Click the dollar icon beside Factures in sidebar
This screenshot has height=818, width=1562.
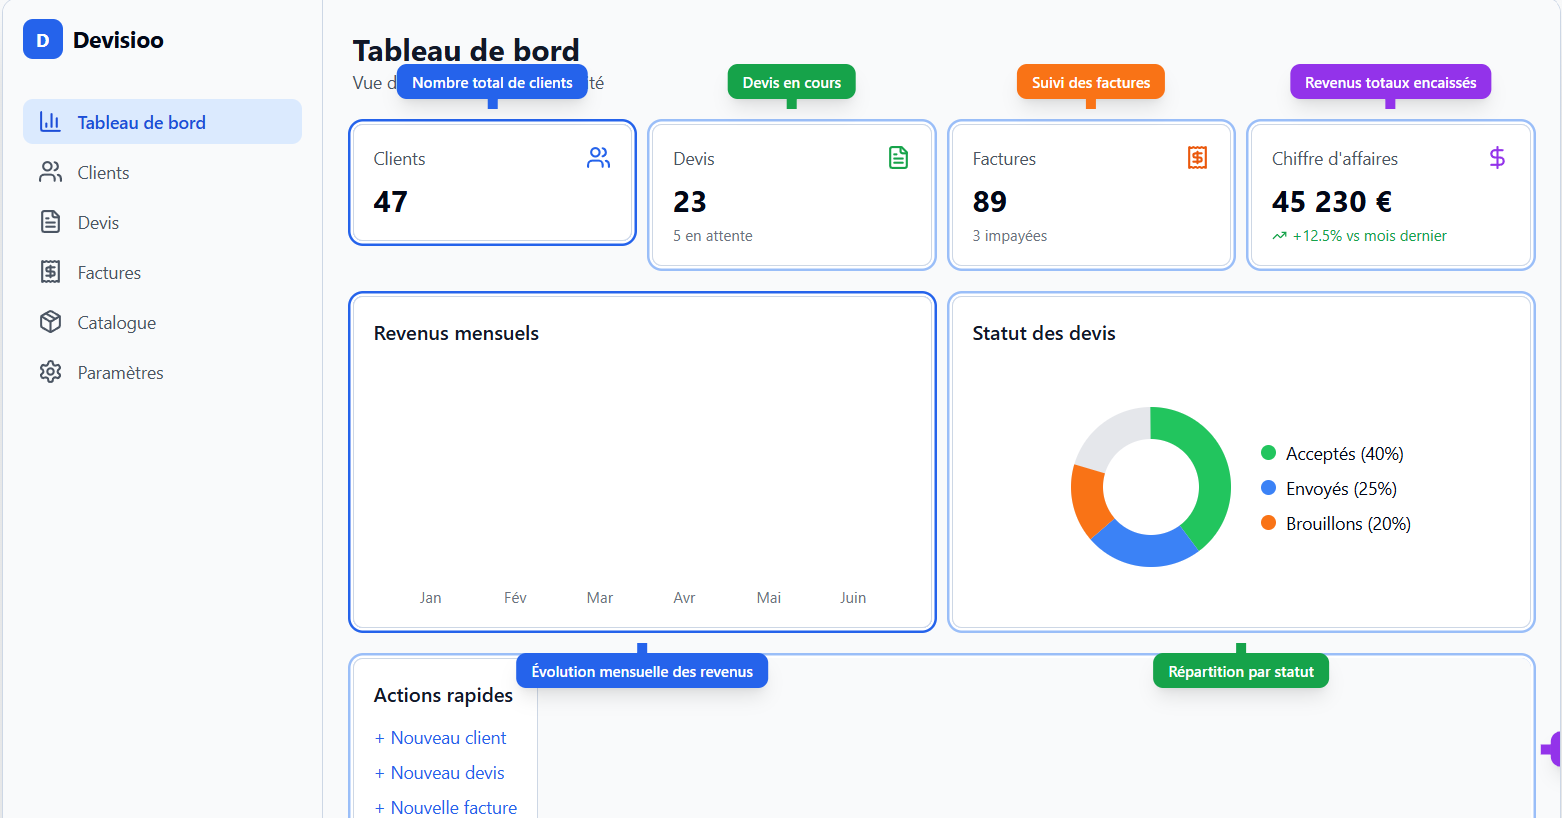(x=51, y=271)
